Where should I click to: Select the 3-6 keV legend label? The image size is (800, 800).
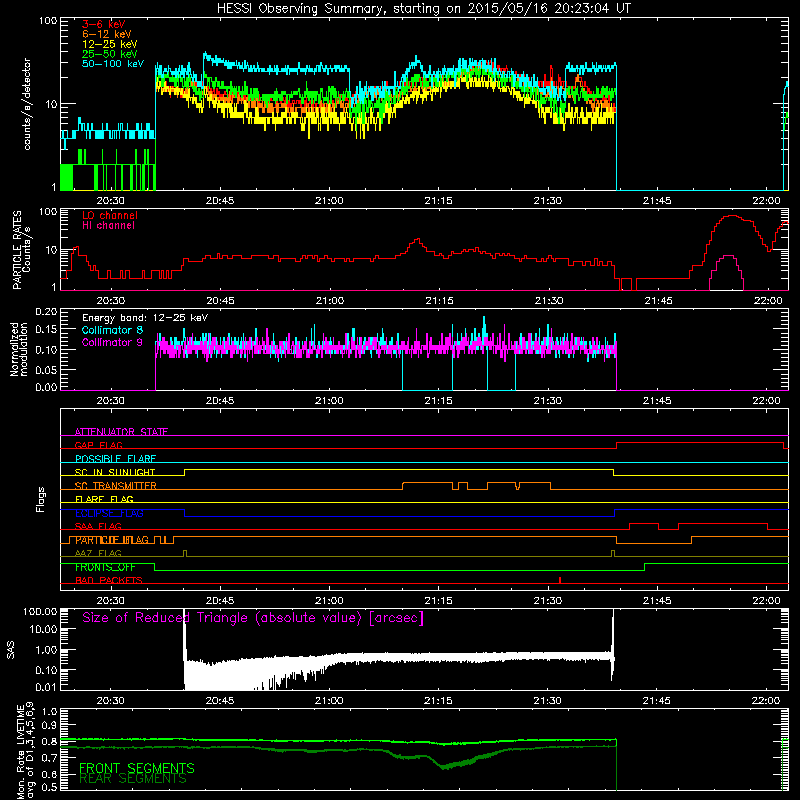[104, 24]
